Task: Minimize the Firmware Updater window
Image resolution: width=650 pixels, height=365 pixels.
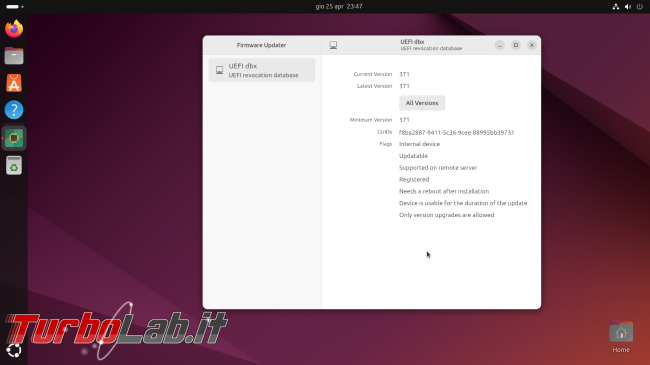Action: (500, 45)
